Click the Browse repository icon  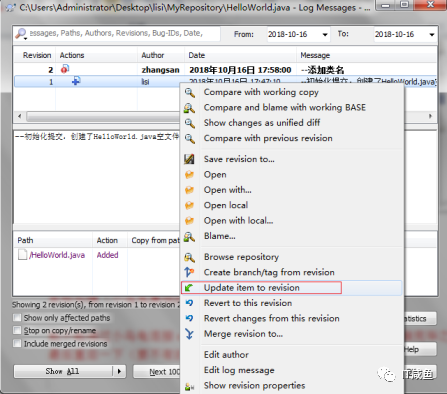[x=189, y=257]
